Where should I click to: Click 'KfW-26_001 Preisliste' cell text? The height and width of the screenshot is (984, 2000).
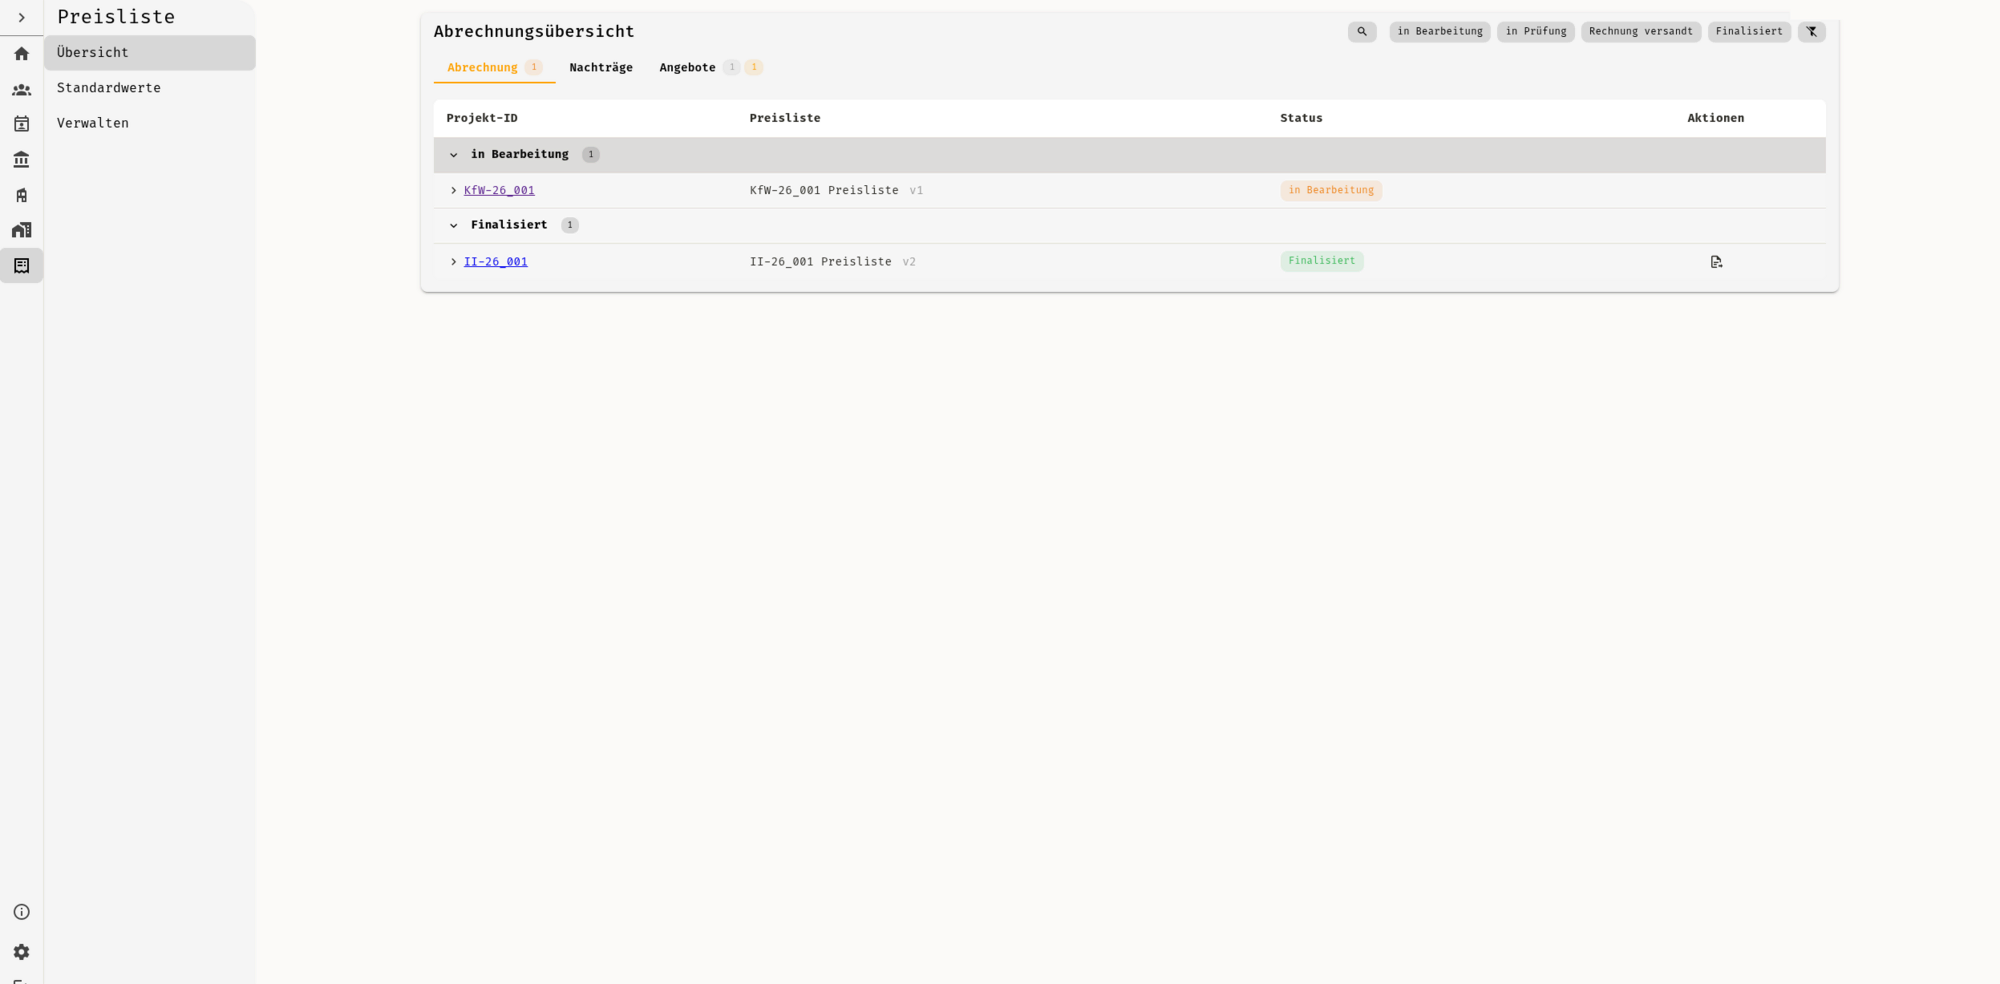pos(824,191)
